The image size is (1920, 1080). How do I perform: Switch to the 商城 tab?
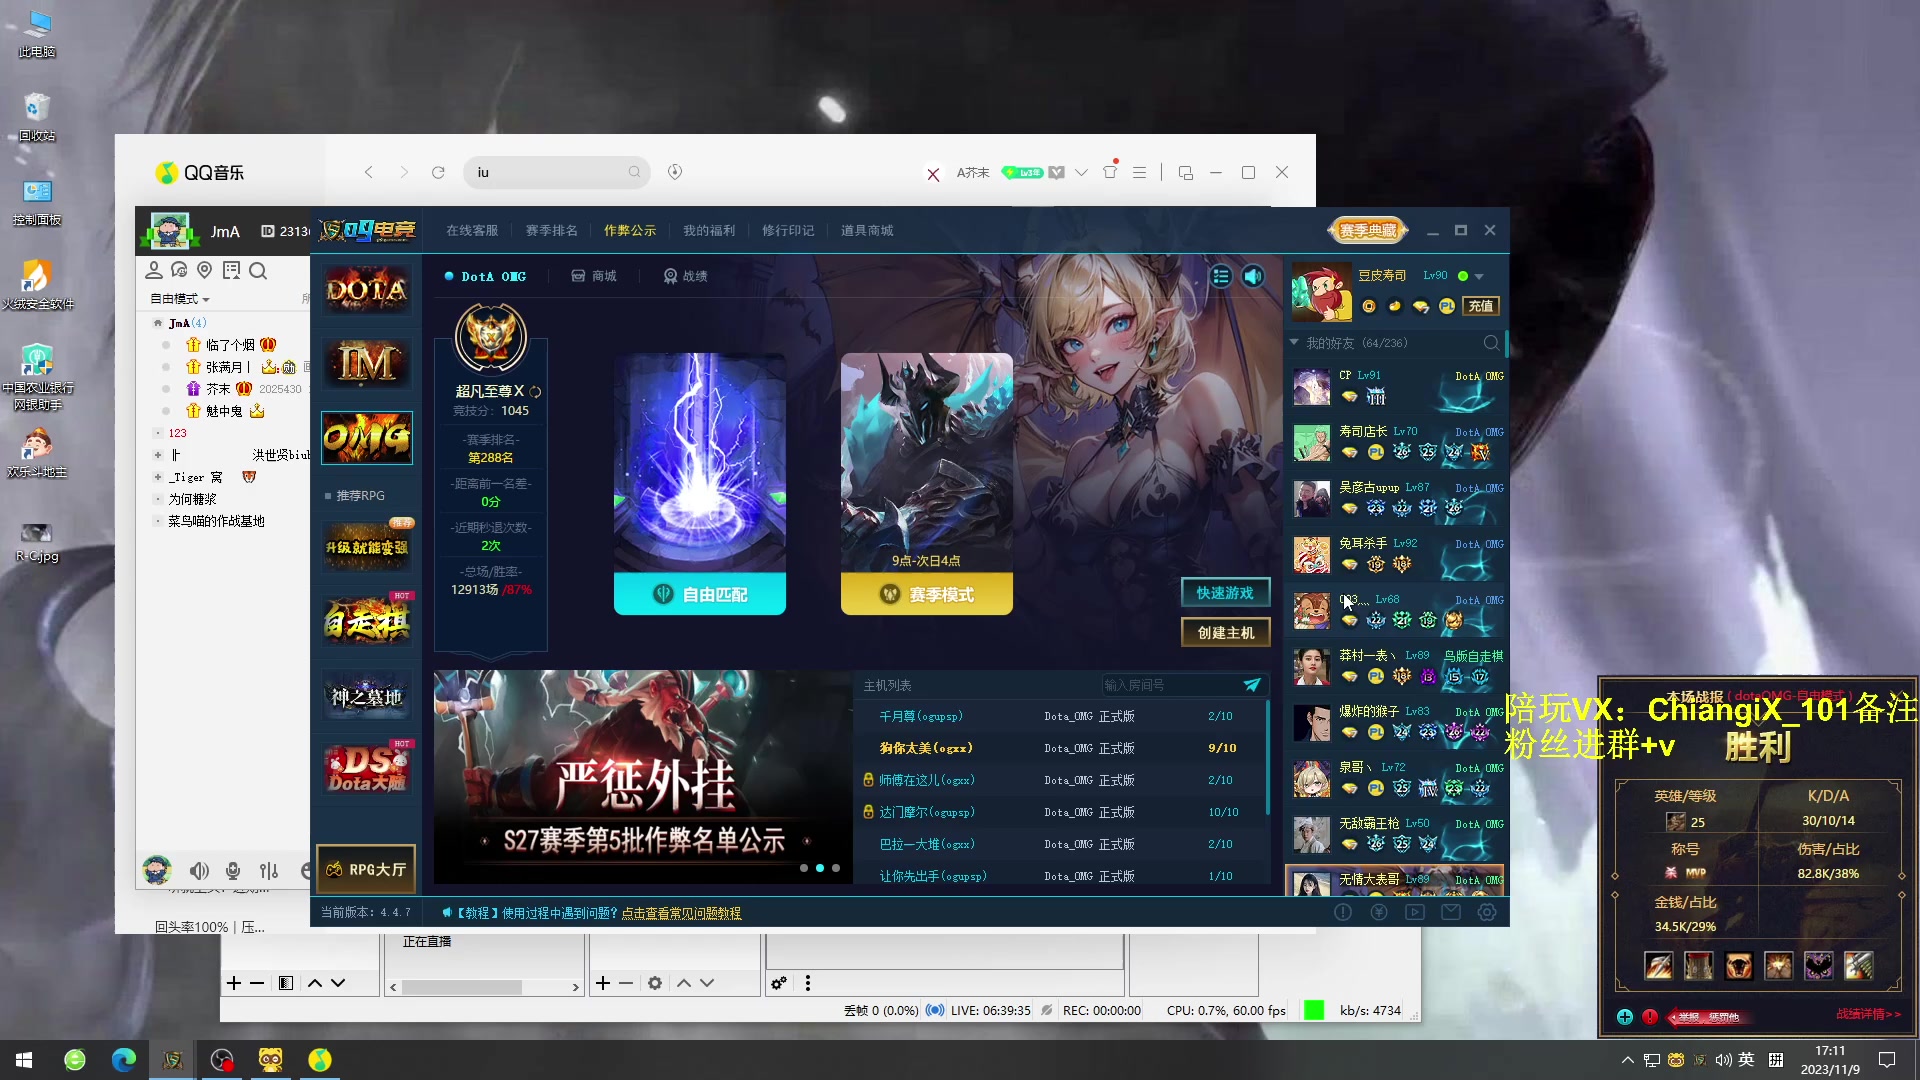tap(594, 276)
